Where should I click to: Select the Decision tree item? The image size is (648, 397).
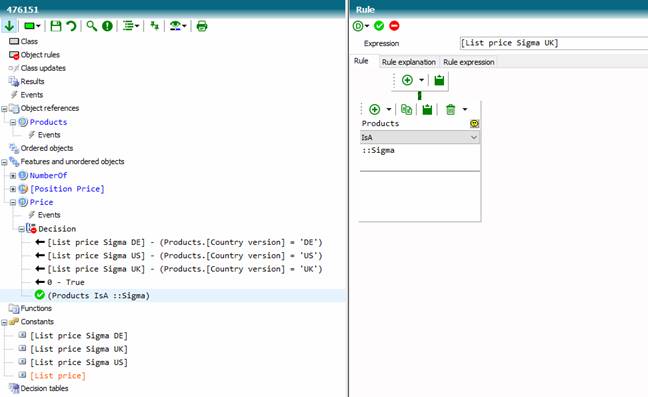click(57, 229)
